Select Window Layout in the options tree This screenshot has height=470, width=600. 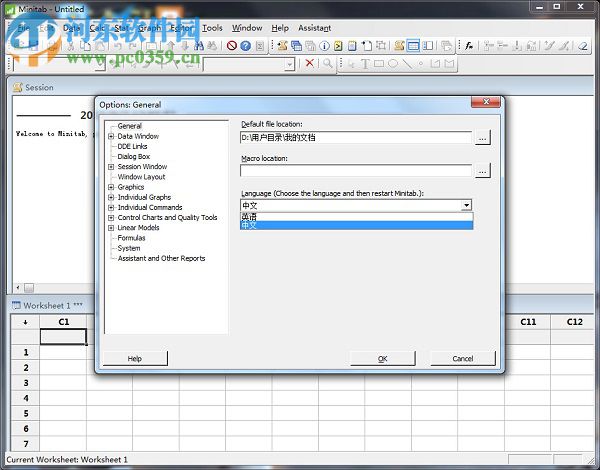142,177
